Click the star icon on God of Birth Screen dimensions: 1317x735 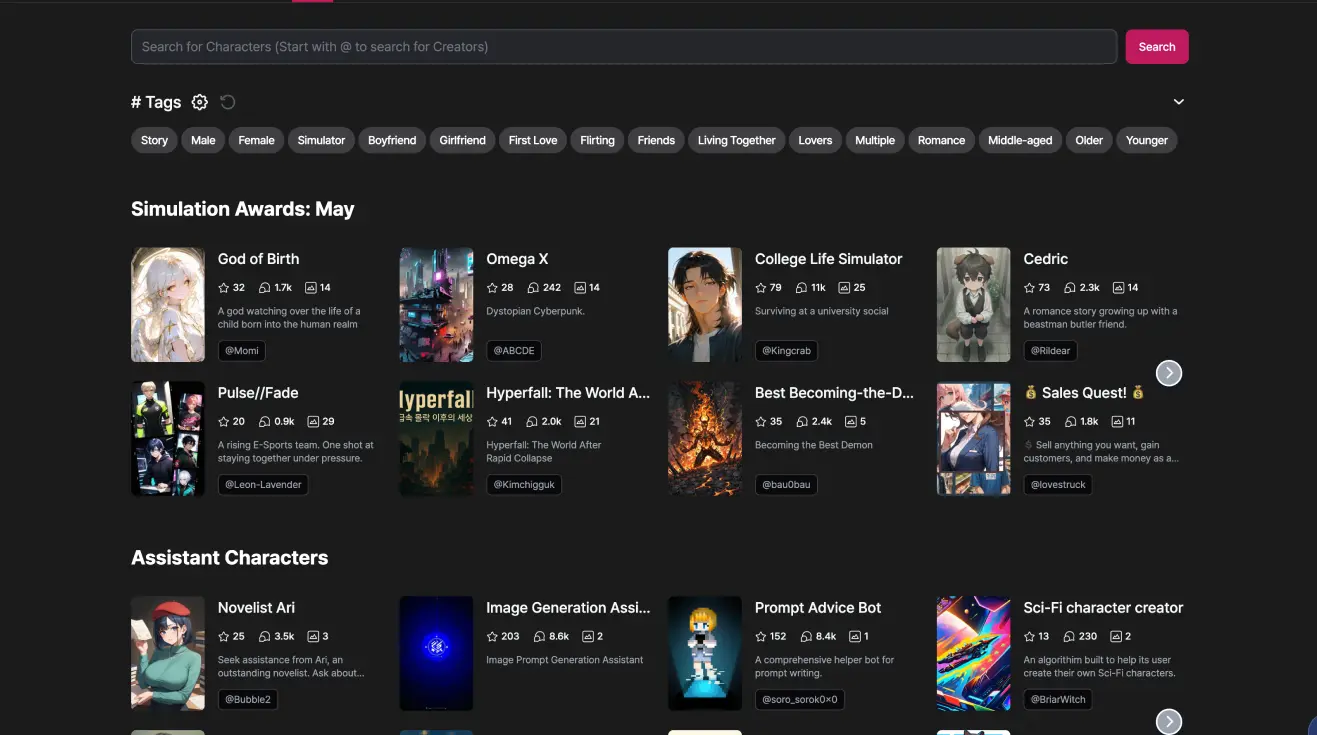[224, 288]
